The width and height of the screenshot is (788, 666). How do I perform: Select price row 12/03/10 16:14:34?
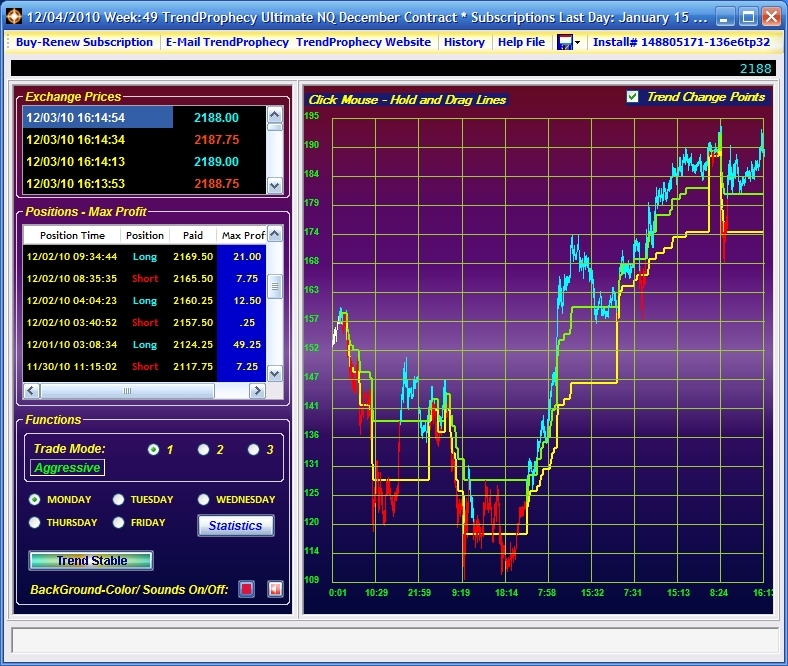tap(145, 140)
